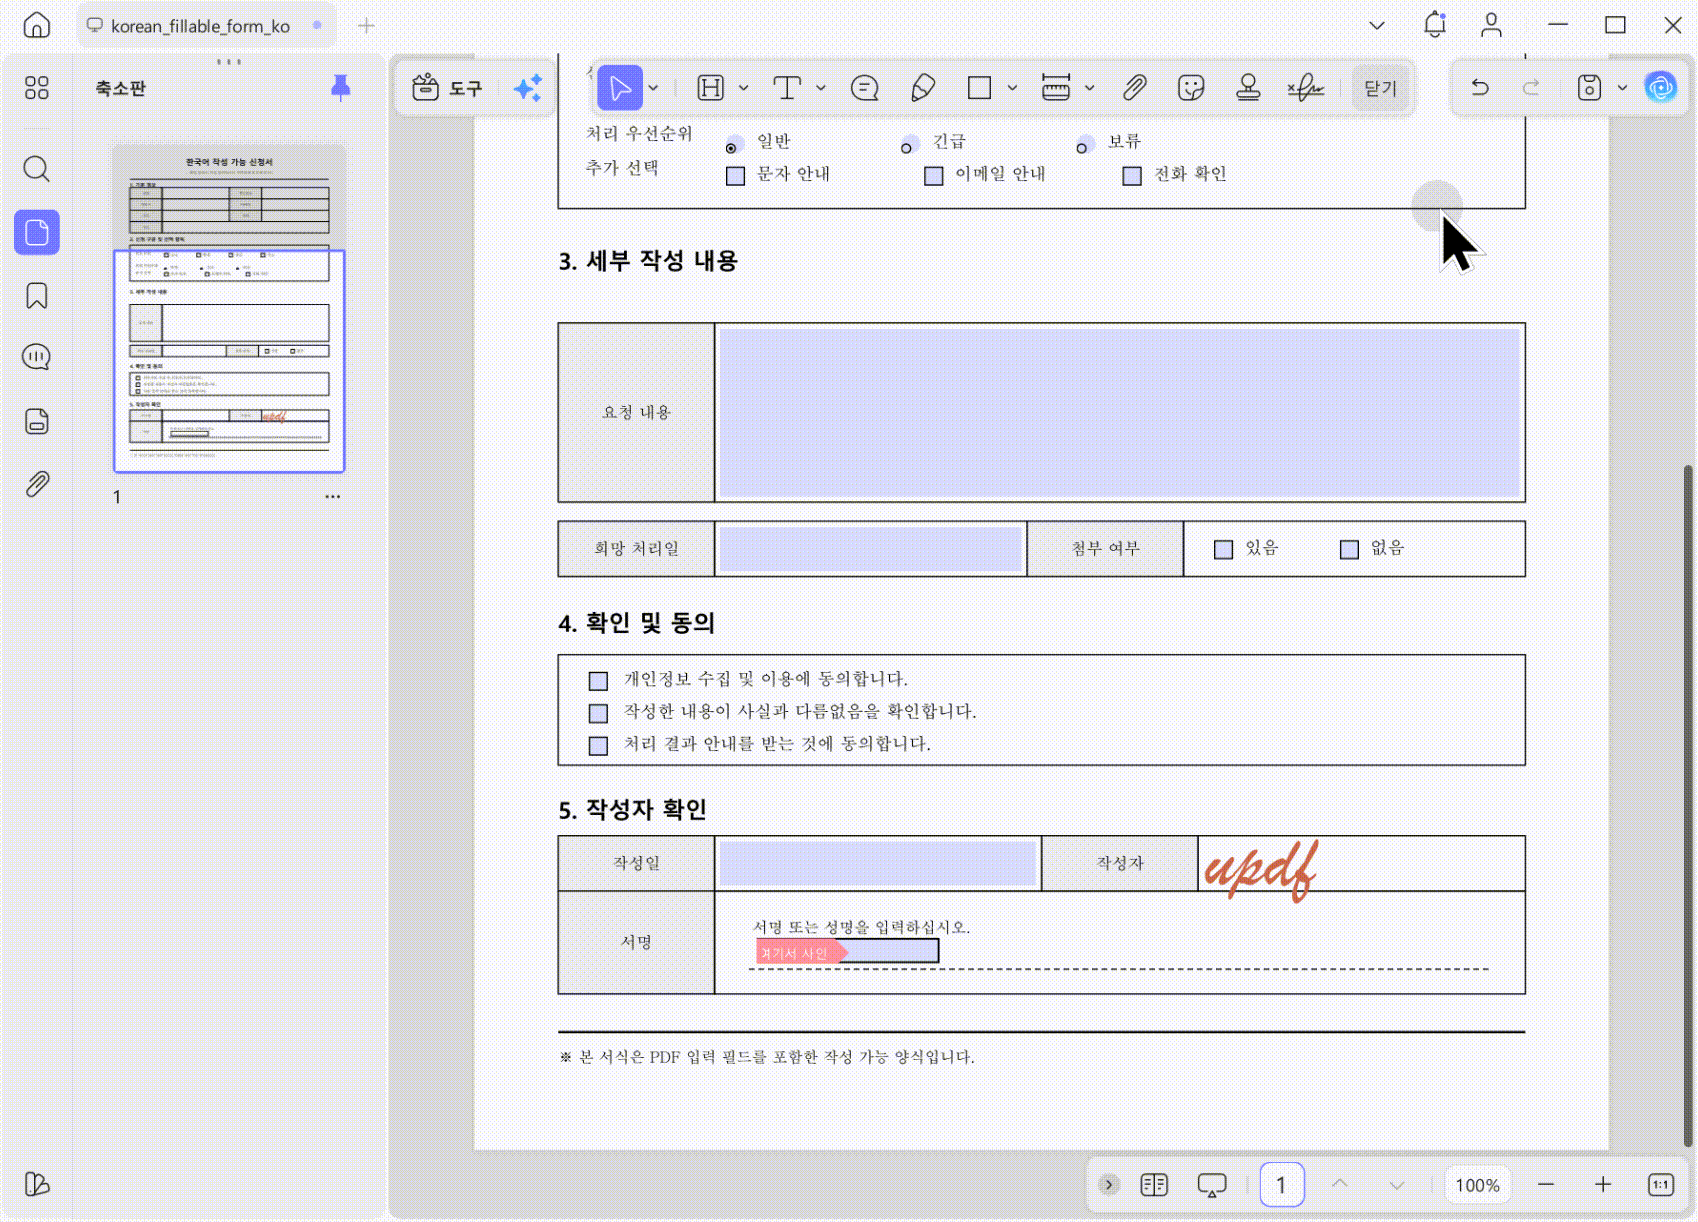Screen dimensions: 1698x1222
Task: Undo the last action
Action: 1480,88
